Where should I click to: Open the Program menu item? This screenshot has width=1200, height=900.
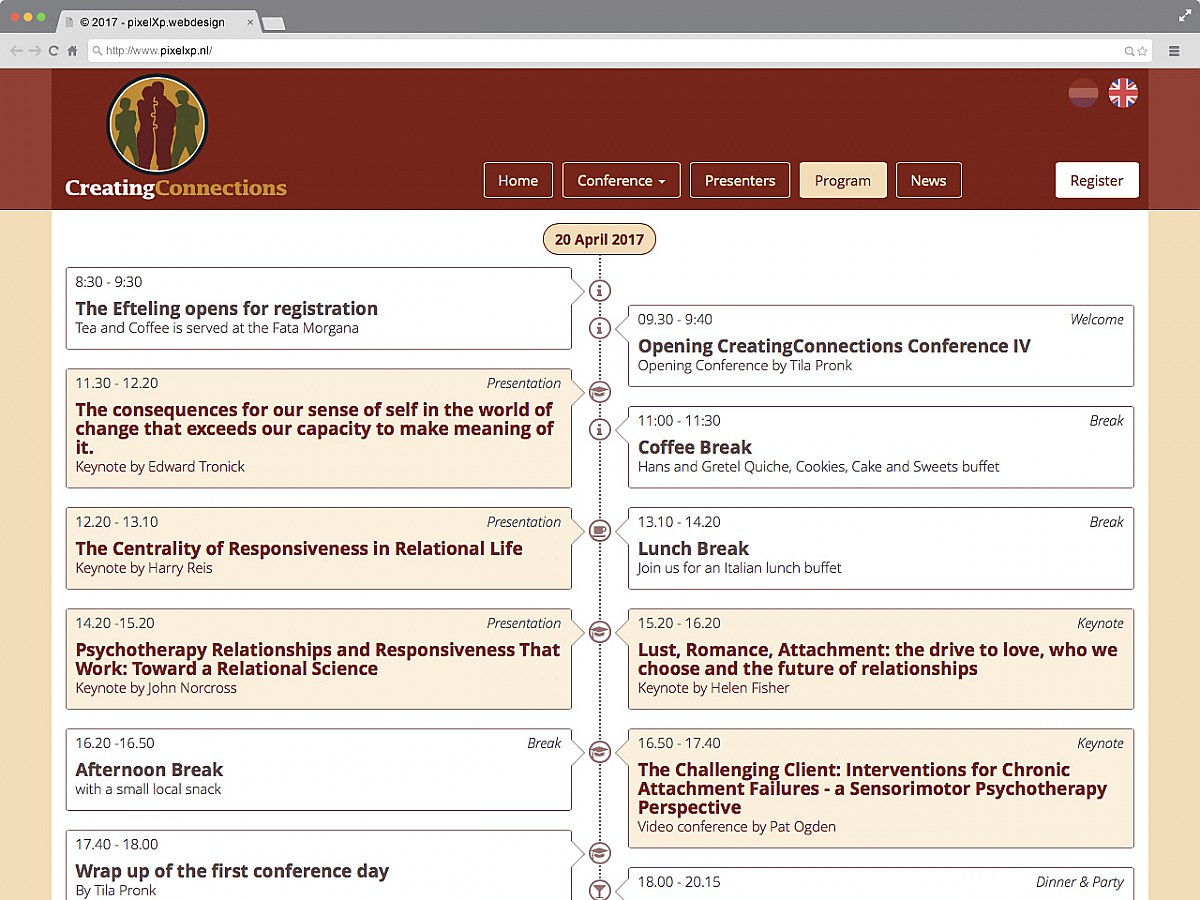[x=842, y=181]
